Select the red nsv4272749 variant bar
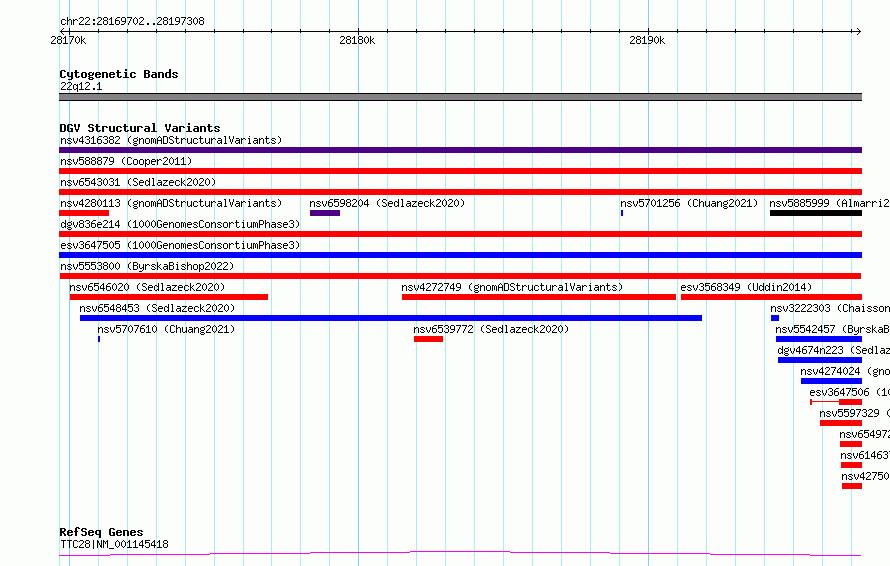The width and height of the screenshot is (890, 566). pos(539,297)
